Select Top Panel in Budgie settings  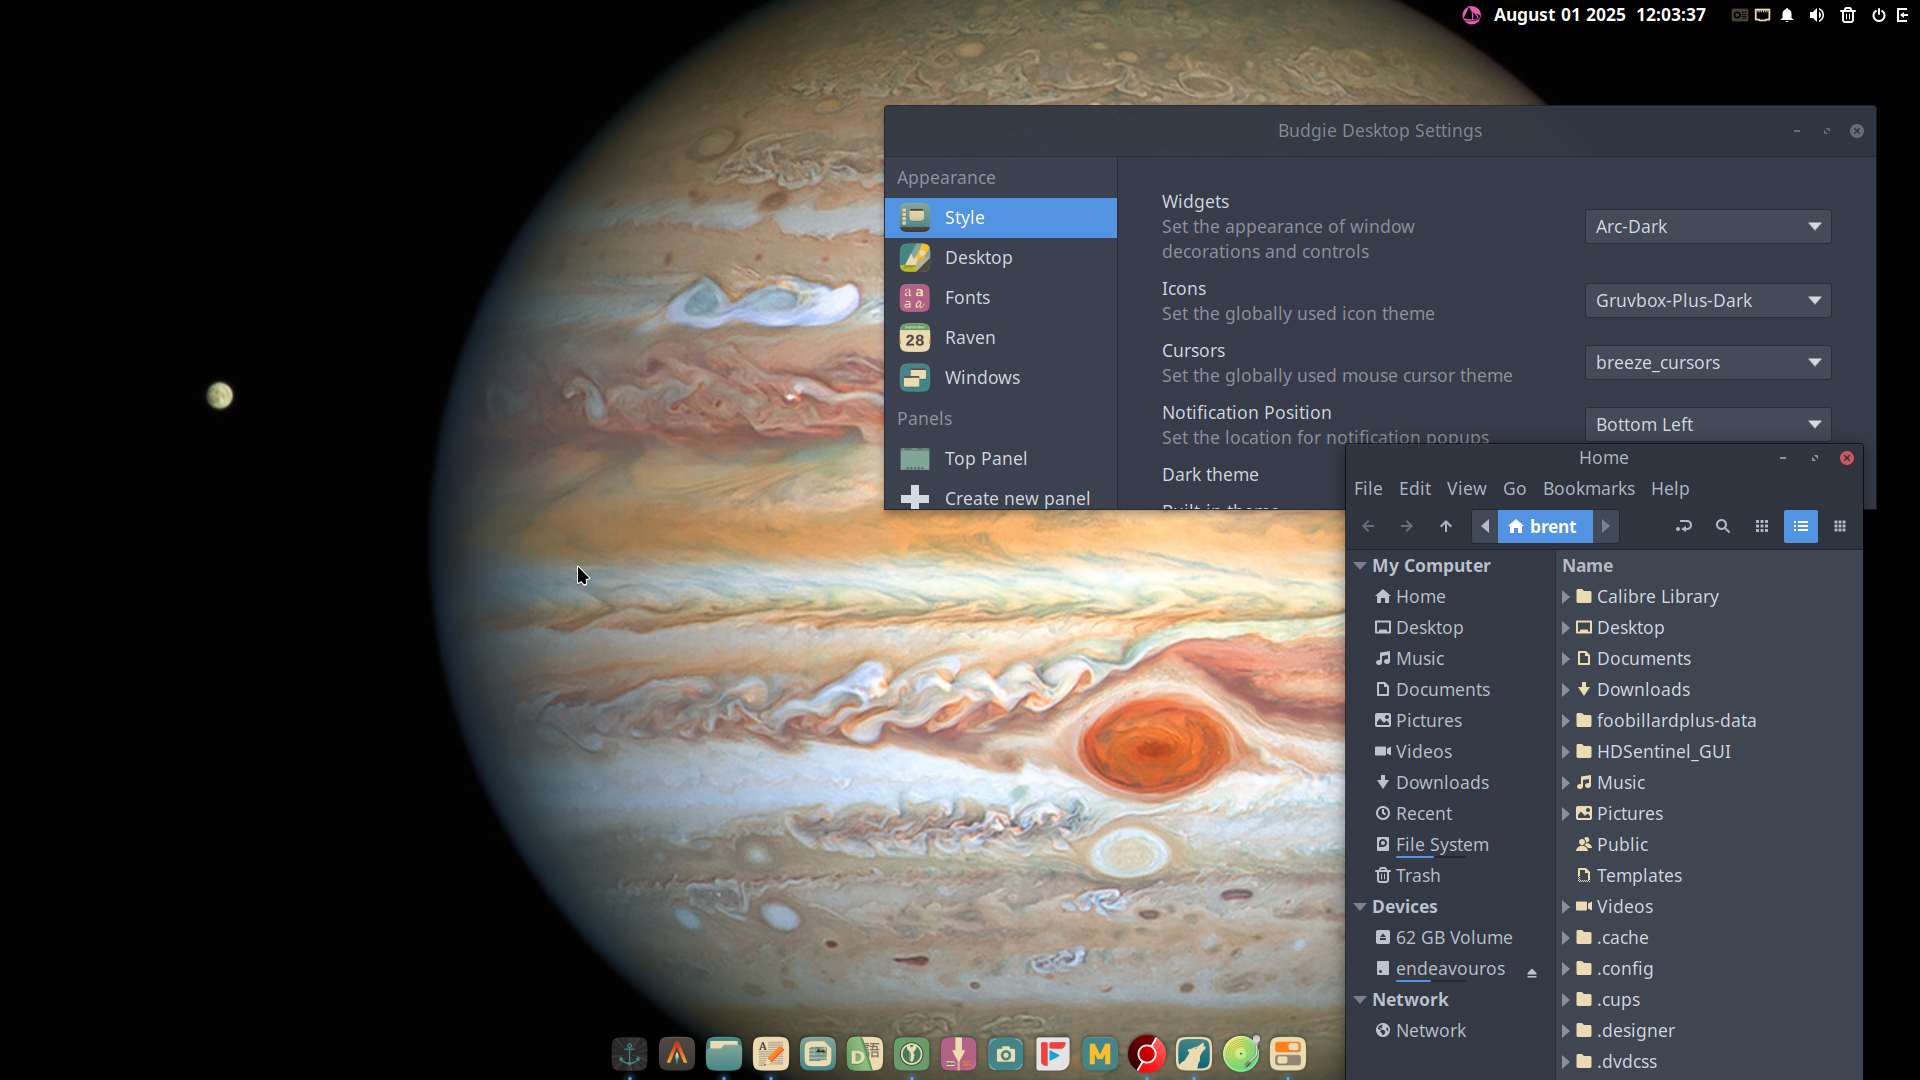[1001, 459]
